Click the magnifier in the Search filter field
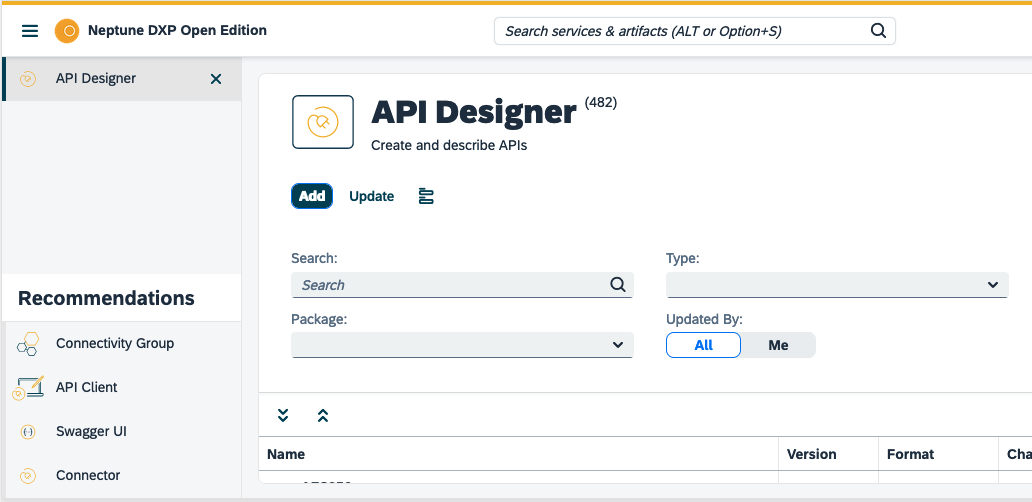 [x=617, y=284]
